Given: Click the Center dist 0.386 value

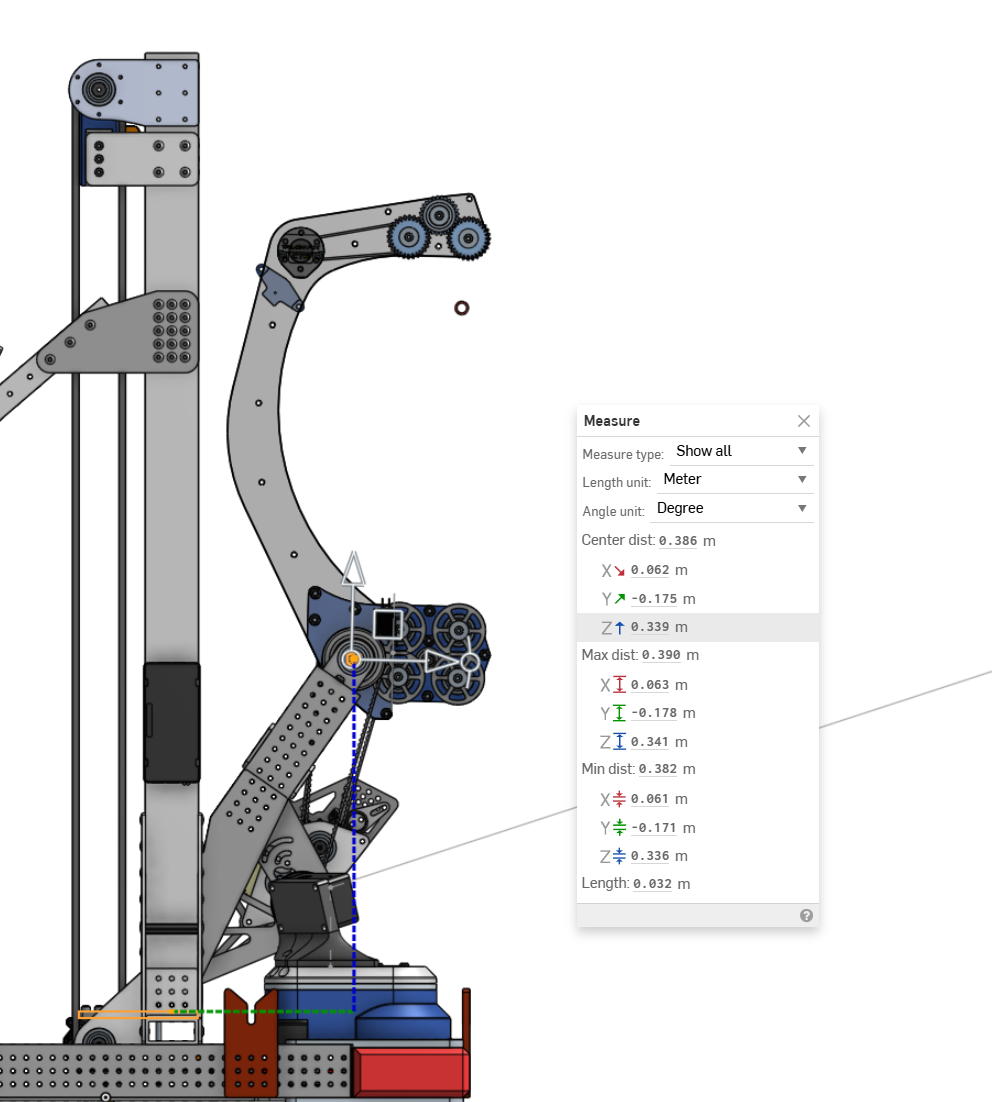Looking at the screenshot, I should coord(679,541).
